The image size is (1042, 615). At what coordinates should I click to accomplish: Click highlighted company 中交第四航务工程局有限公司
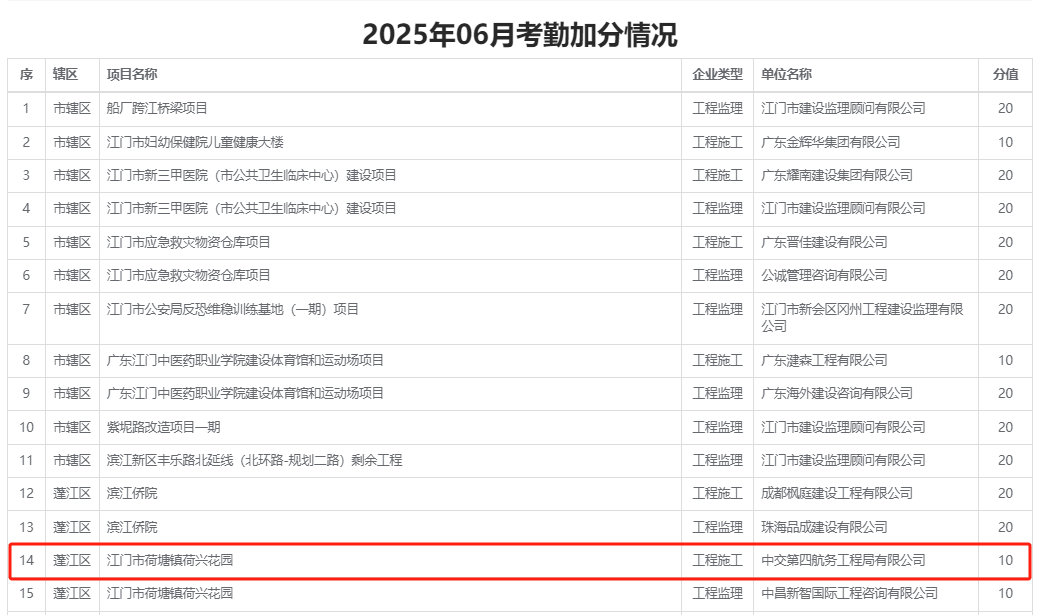[843, 560]
